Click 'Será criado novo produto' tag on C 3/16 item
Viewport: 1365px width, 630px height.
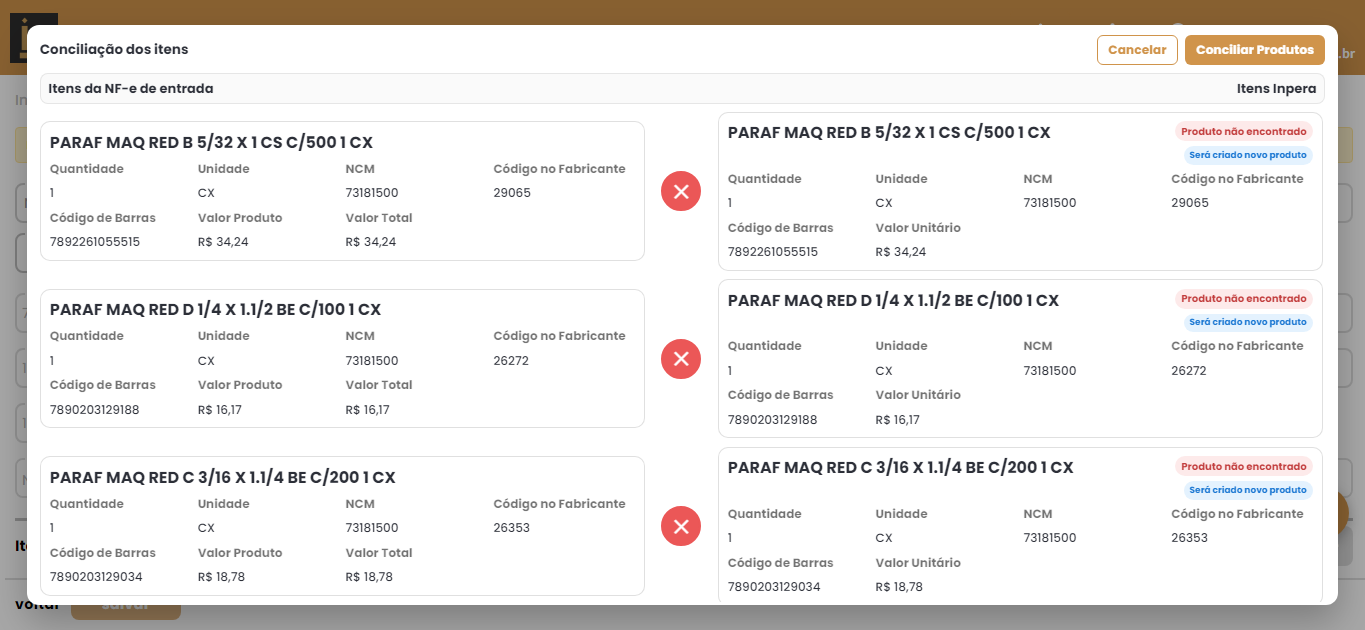[x=1248, y=490]
